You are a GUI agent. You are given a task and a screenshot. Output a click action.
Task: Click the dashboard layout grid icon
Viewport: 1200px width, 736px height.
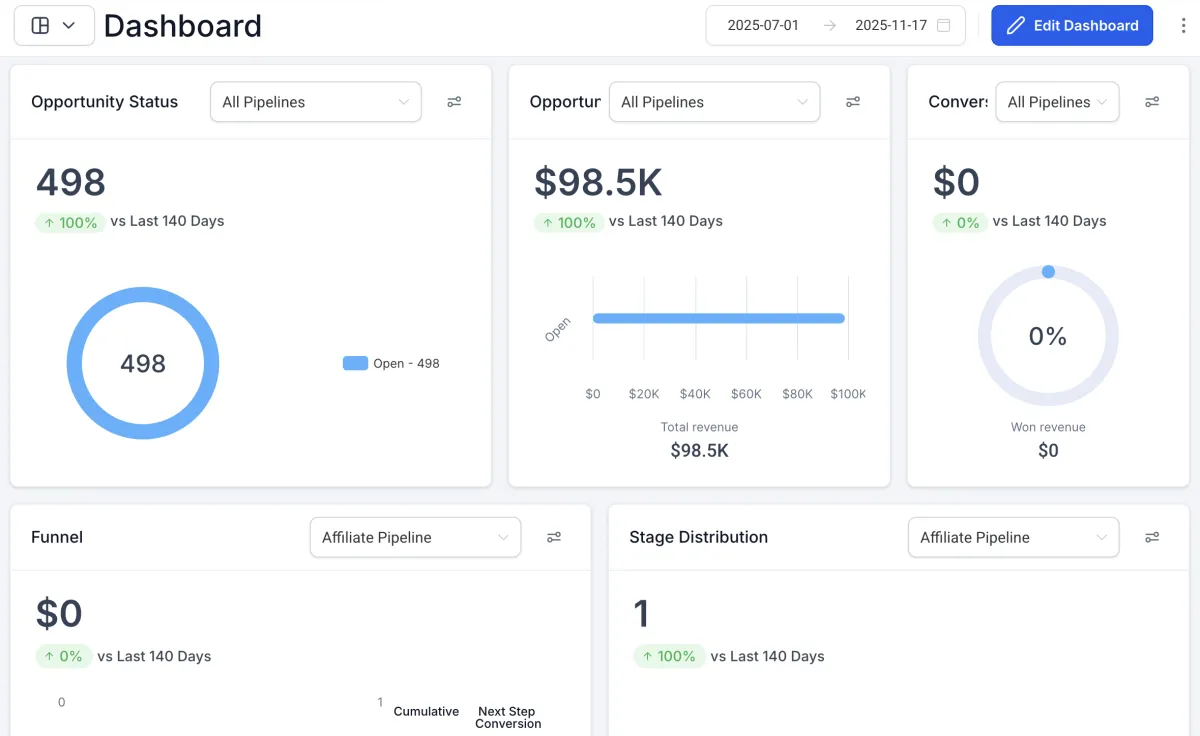pyautogui.click(x=40, y=26)
